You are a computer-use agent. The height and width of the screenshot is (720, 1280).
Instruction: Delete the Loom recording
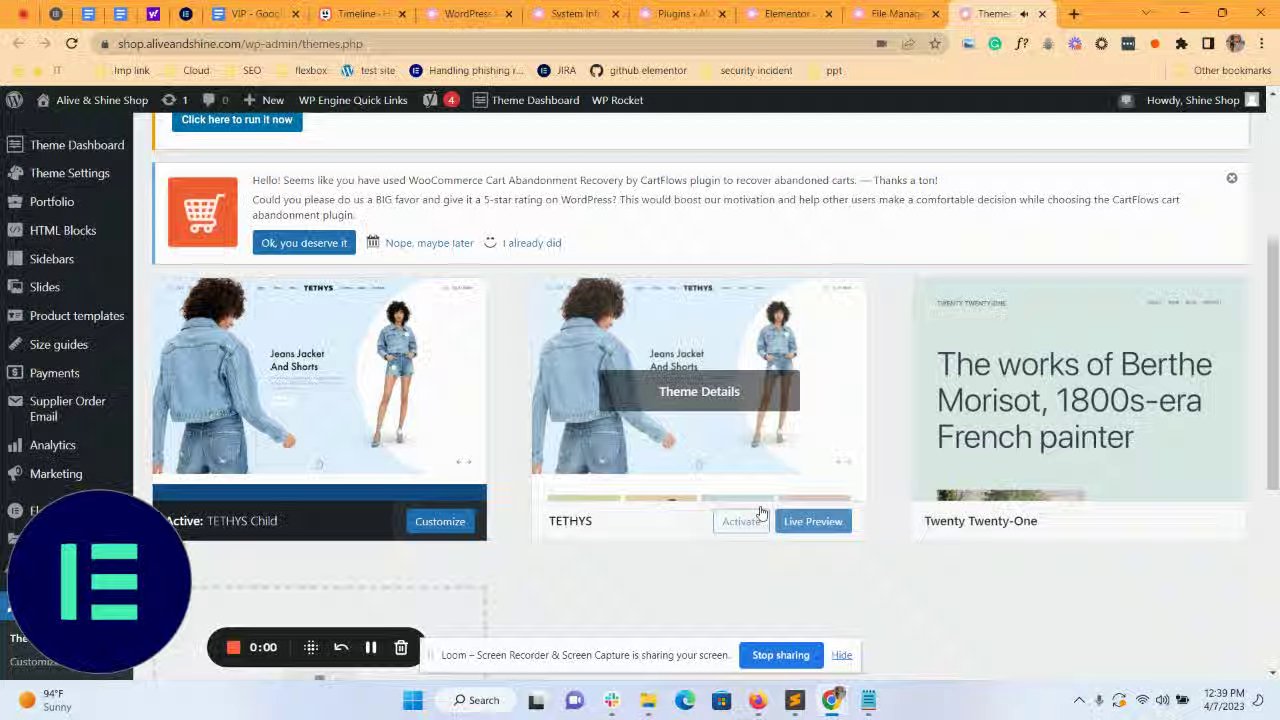(x=401, y=648)
